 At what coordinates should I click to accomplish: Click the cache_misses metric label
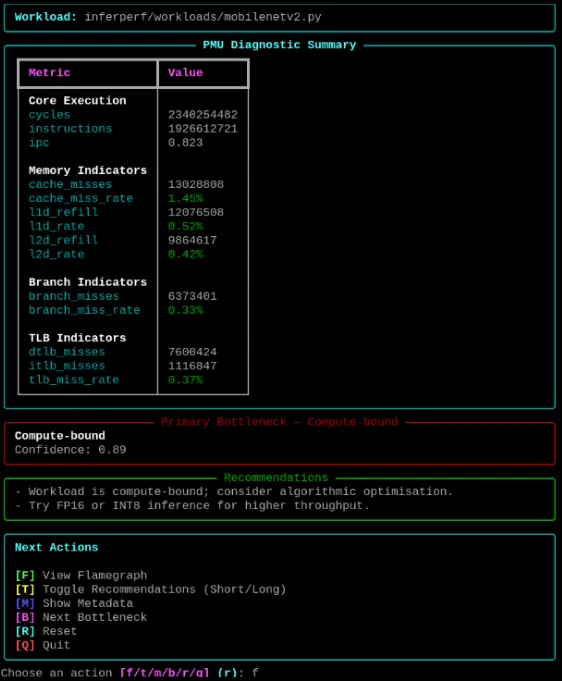[x=70, y=184]
